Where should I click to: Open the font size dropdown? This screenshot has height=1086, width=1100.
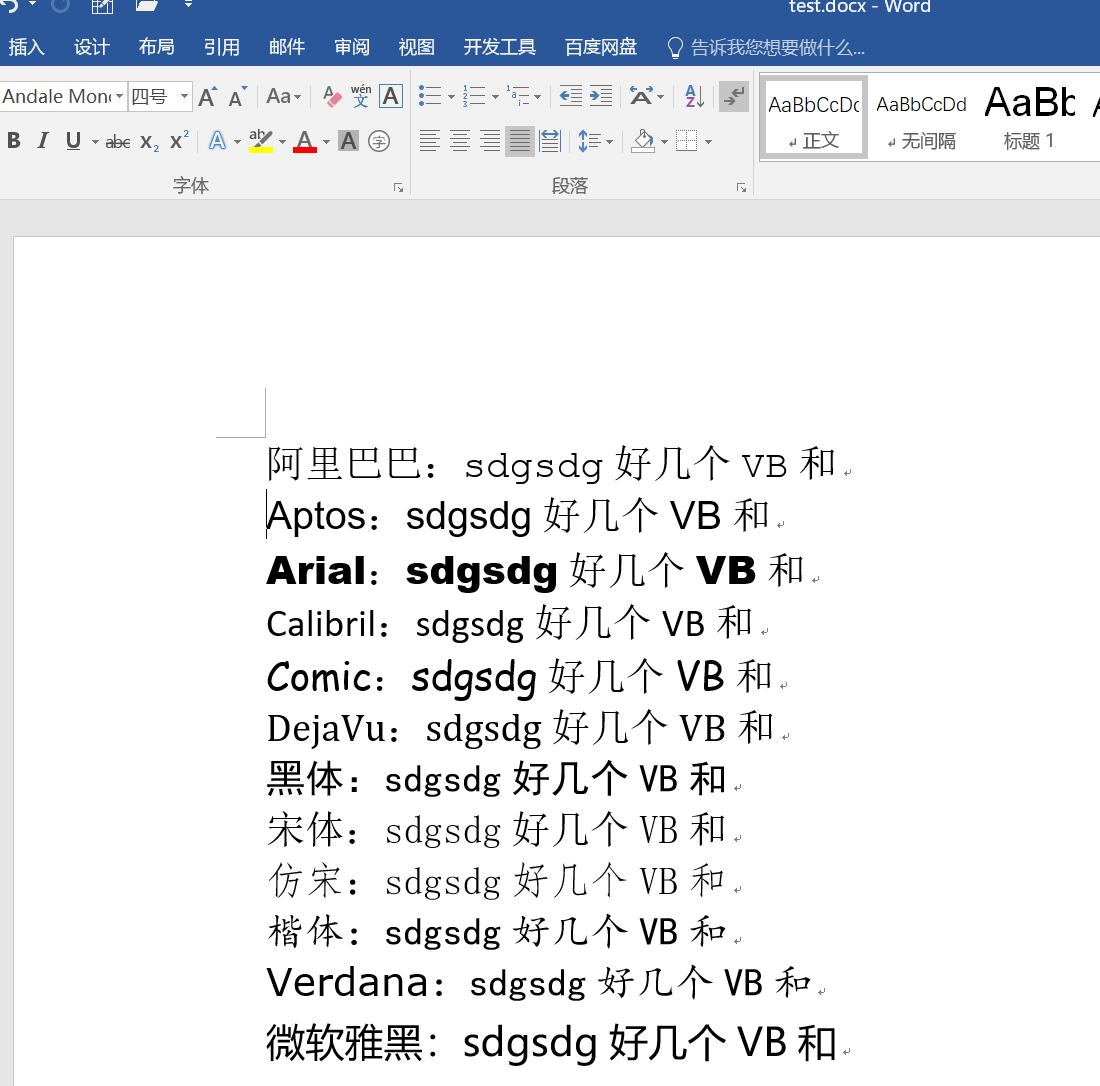185,96
